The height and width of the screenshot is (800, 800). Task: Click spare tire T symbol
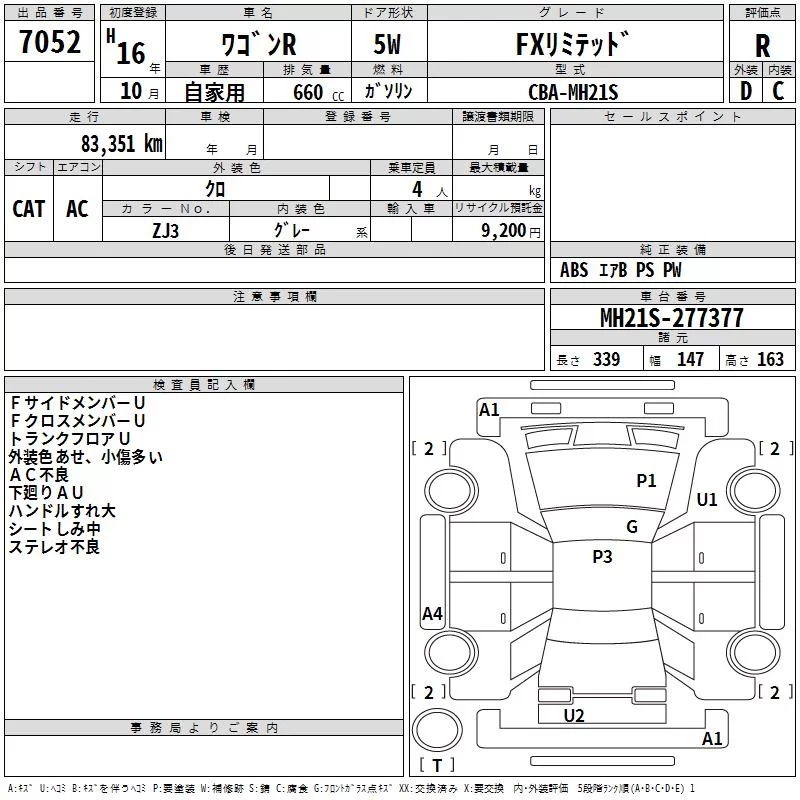pos(437,765)
